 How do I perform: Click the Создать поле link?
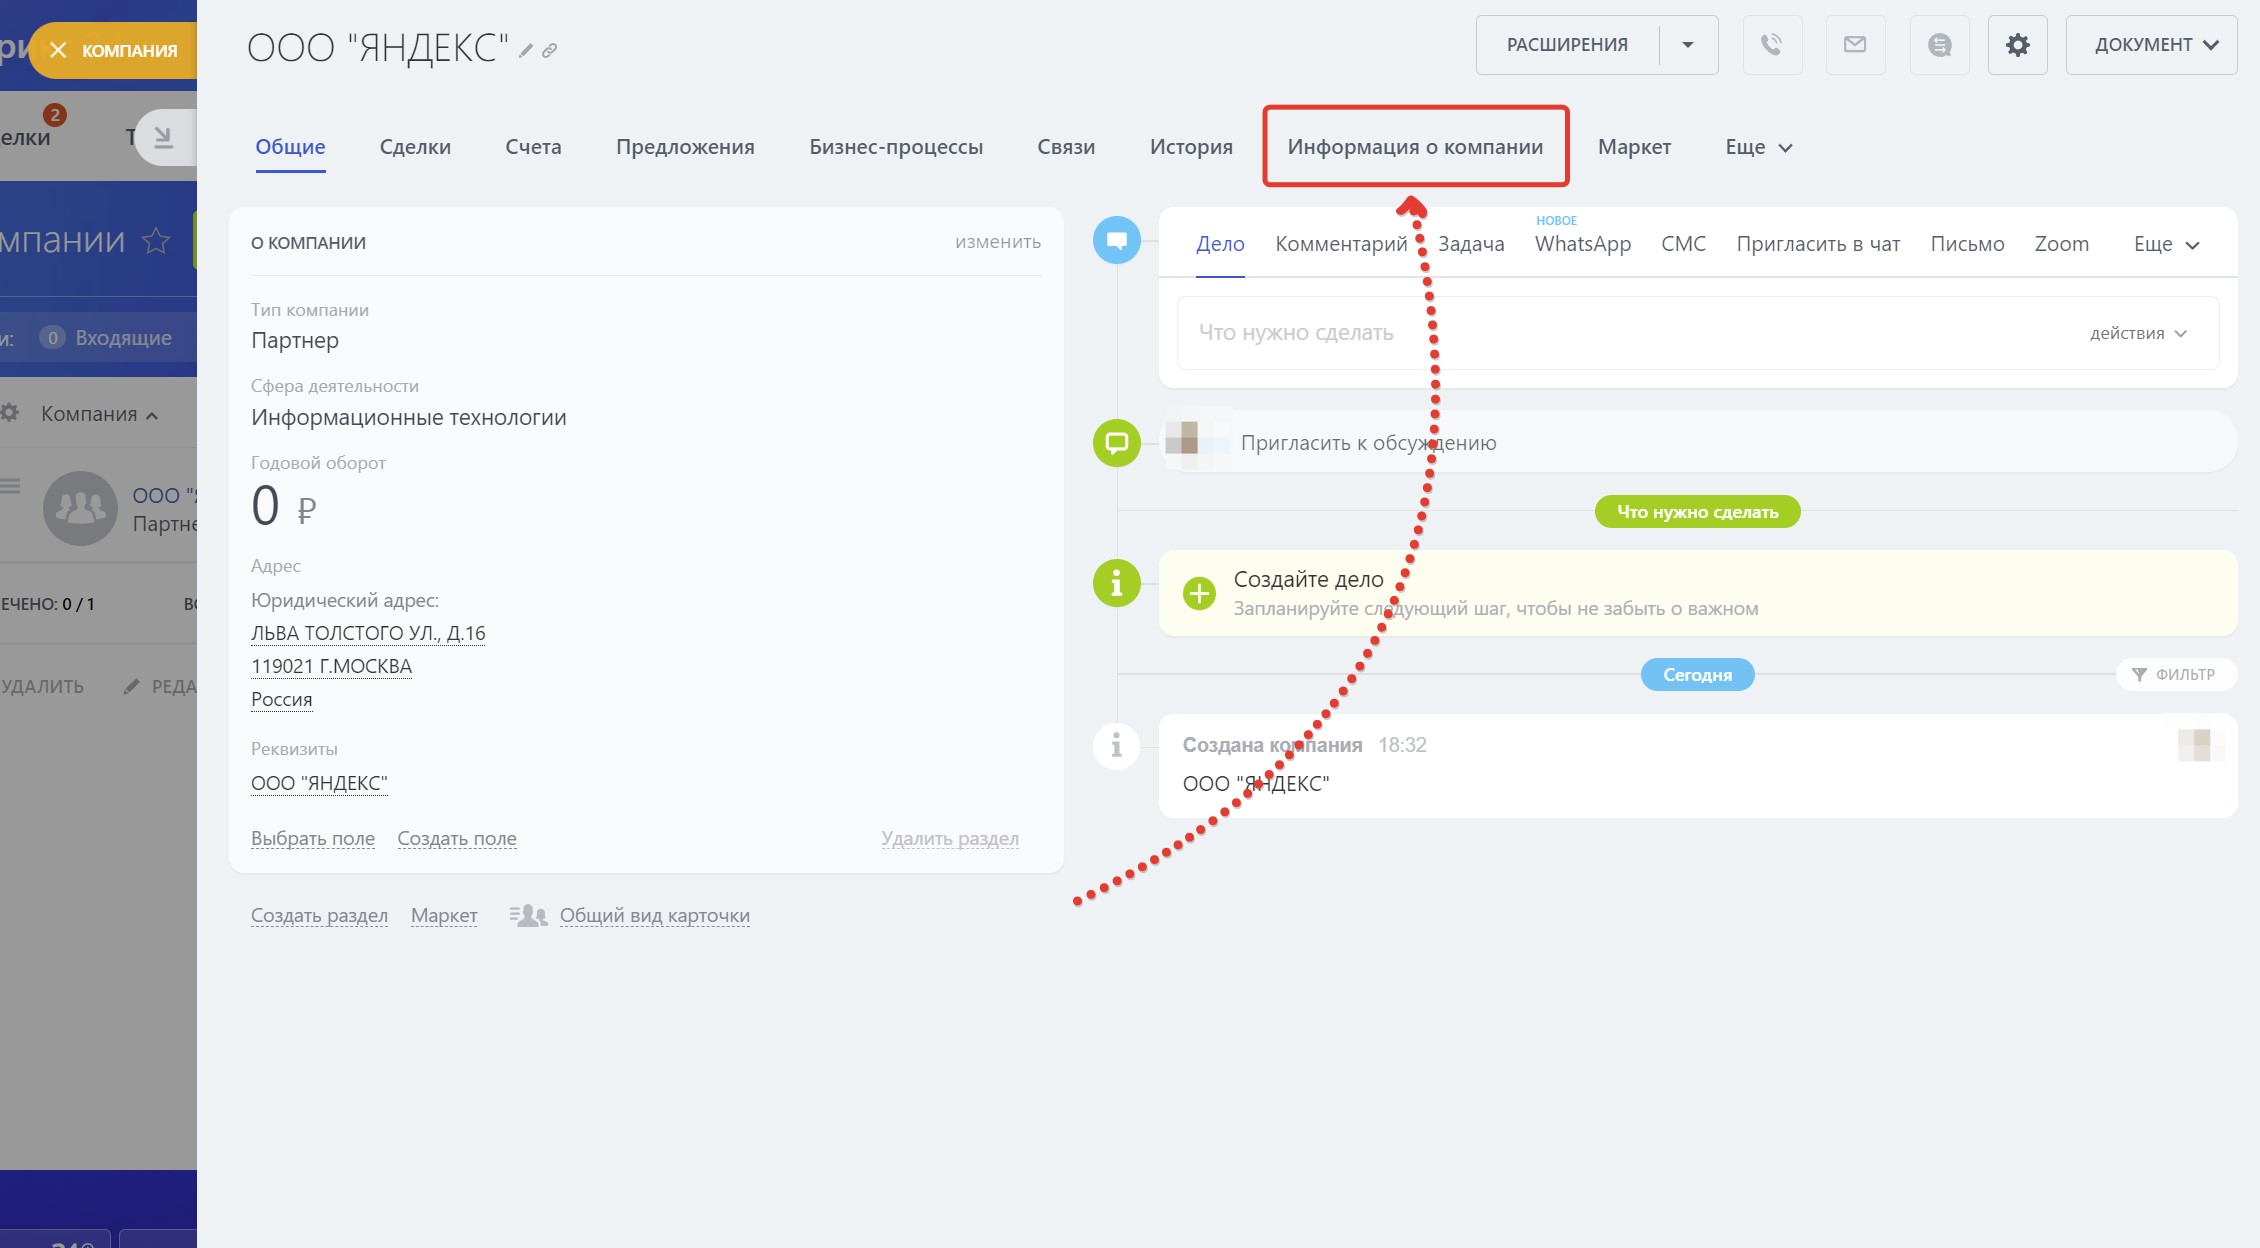[x=457, y=838]
